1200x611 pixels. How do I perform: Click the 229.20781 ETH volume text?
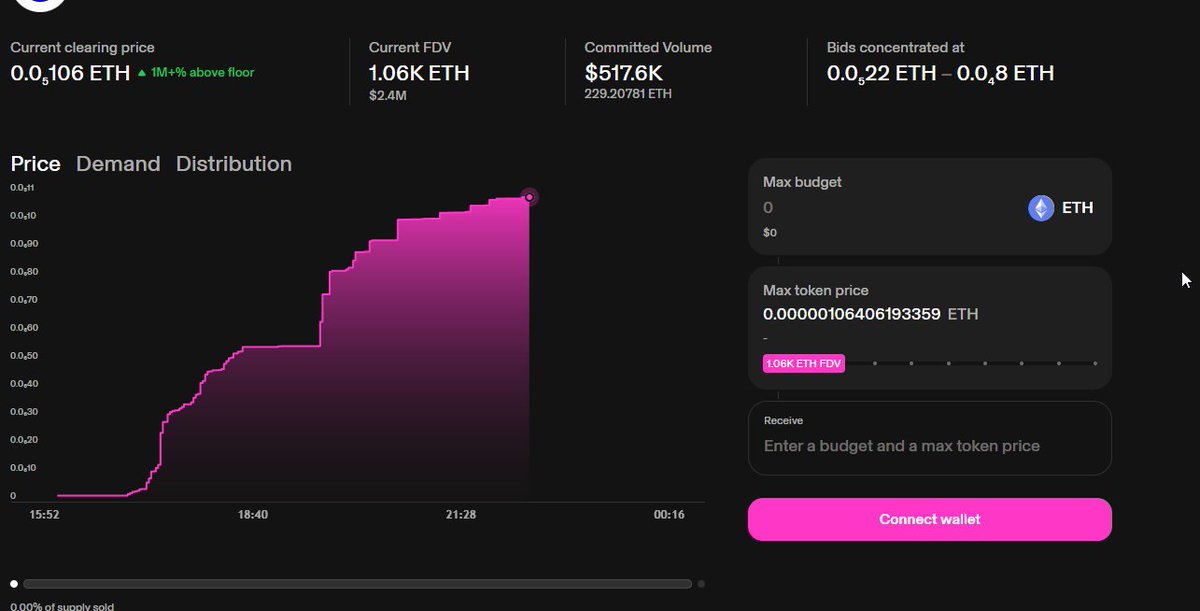click(628, 94)
